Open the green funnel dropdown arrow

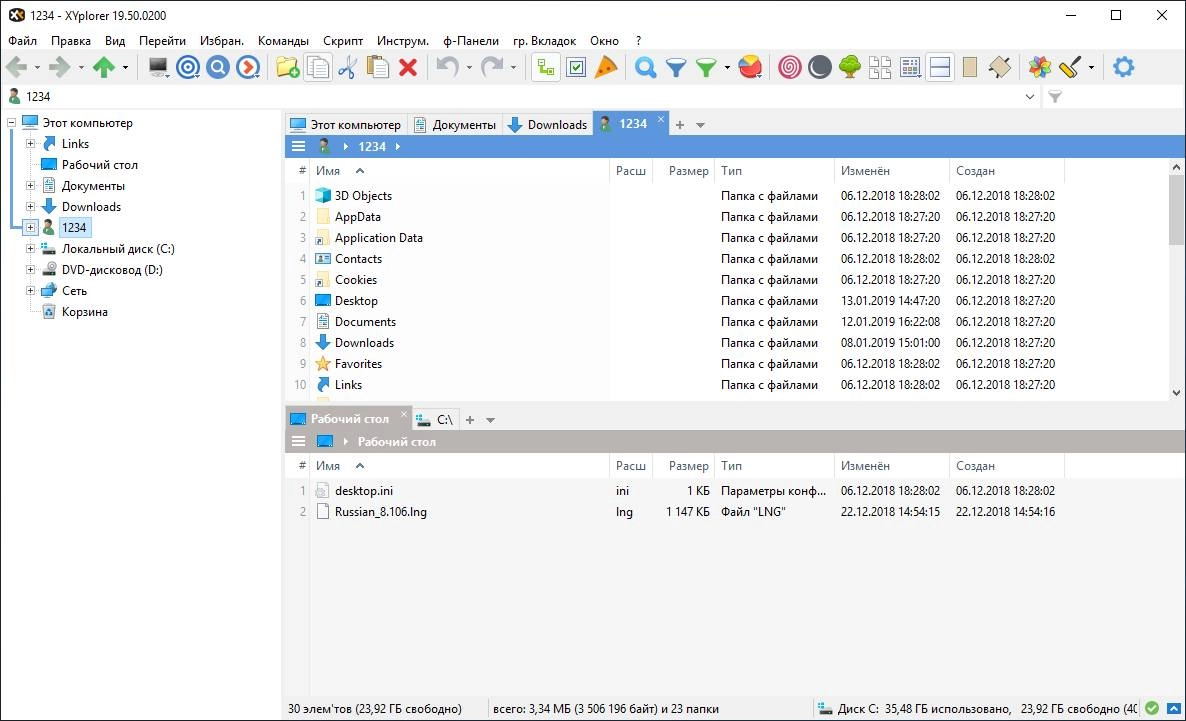pos(727,67)
